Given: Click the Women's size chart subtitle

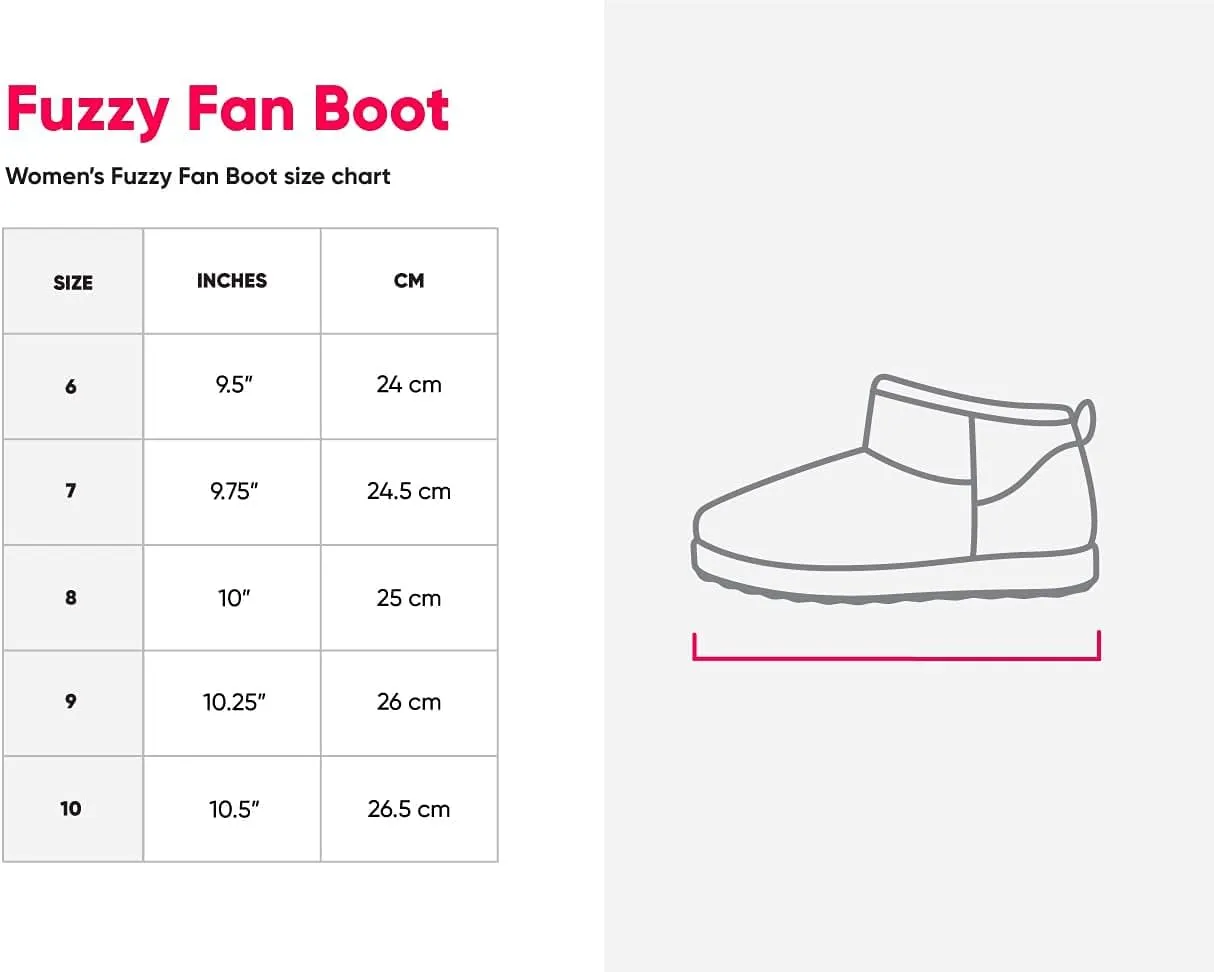Looking at the screenshot, I should point(198,176).
